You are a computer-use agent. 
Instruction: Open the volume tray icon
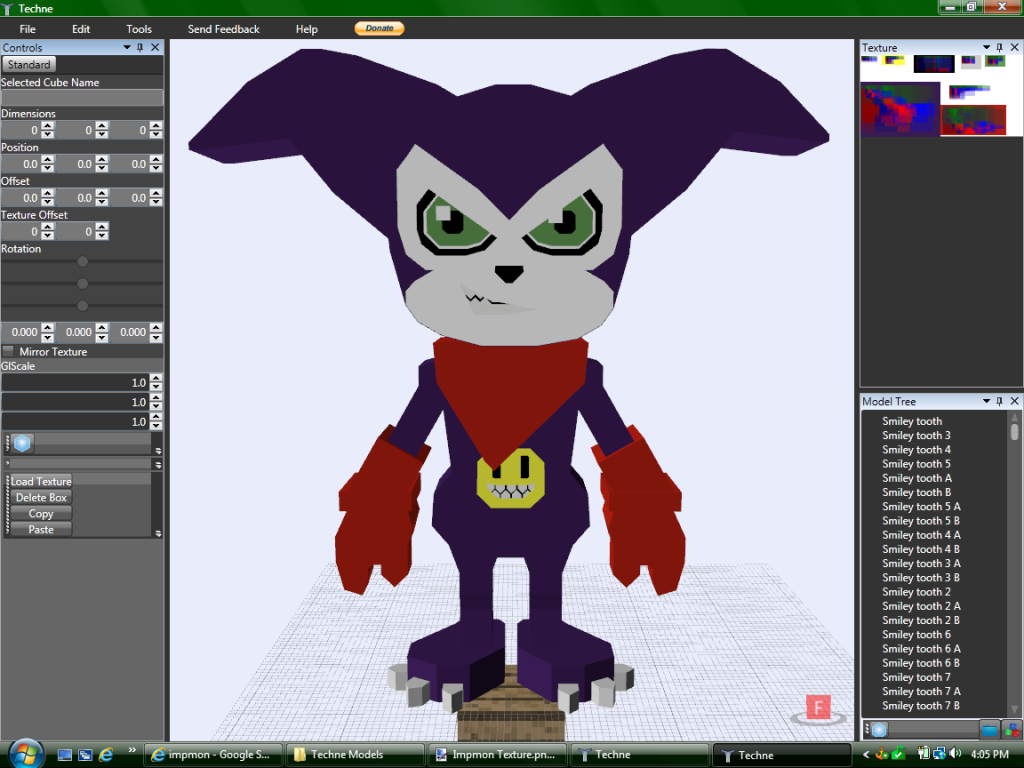pyautogui.click(x=955, y=754)
